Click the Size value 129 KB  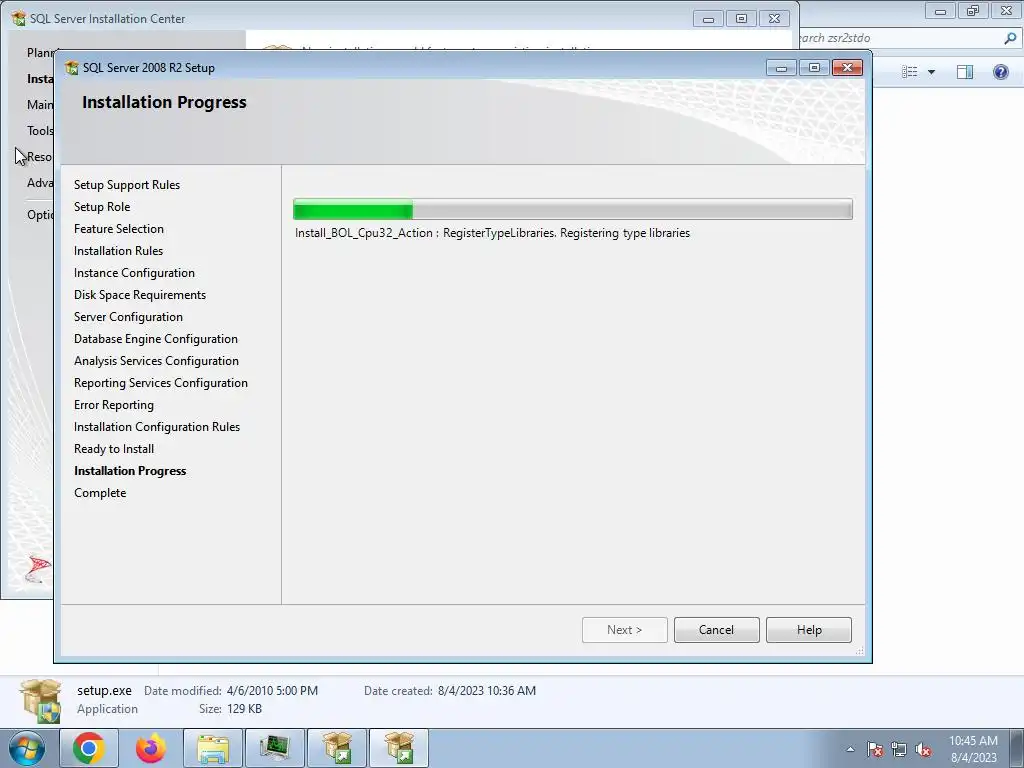pyautogui.click(x=244, y=709)
